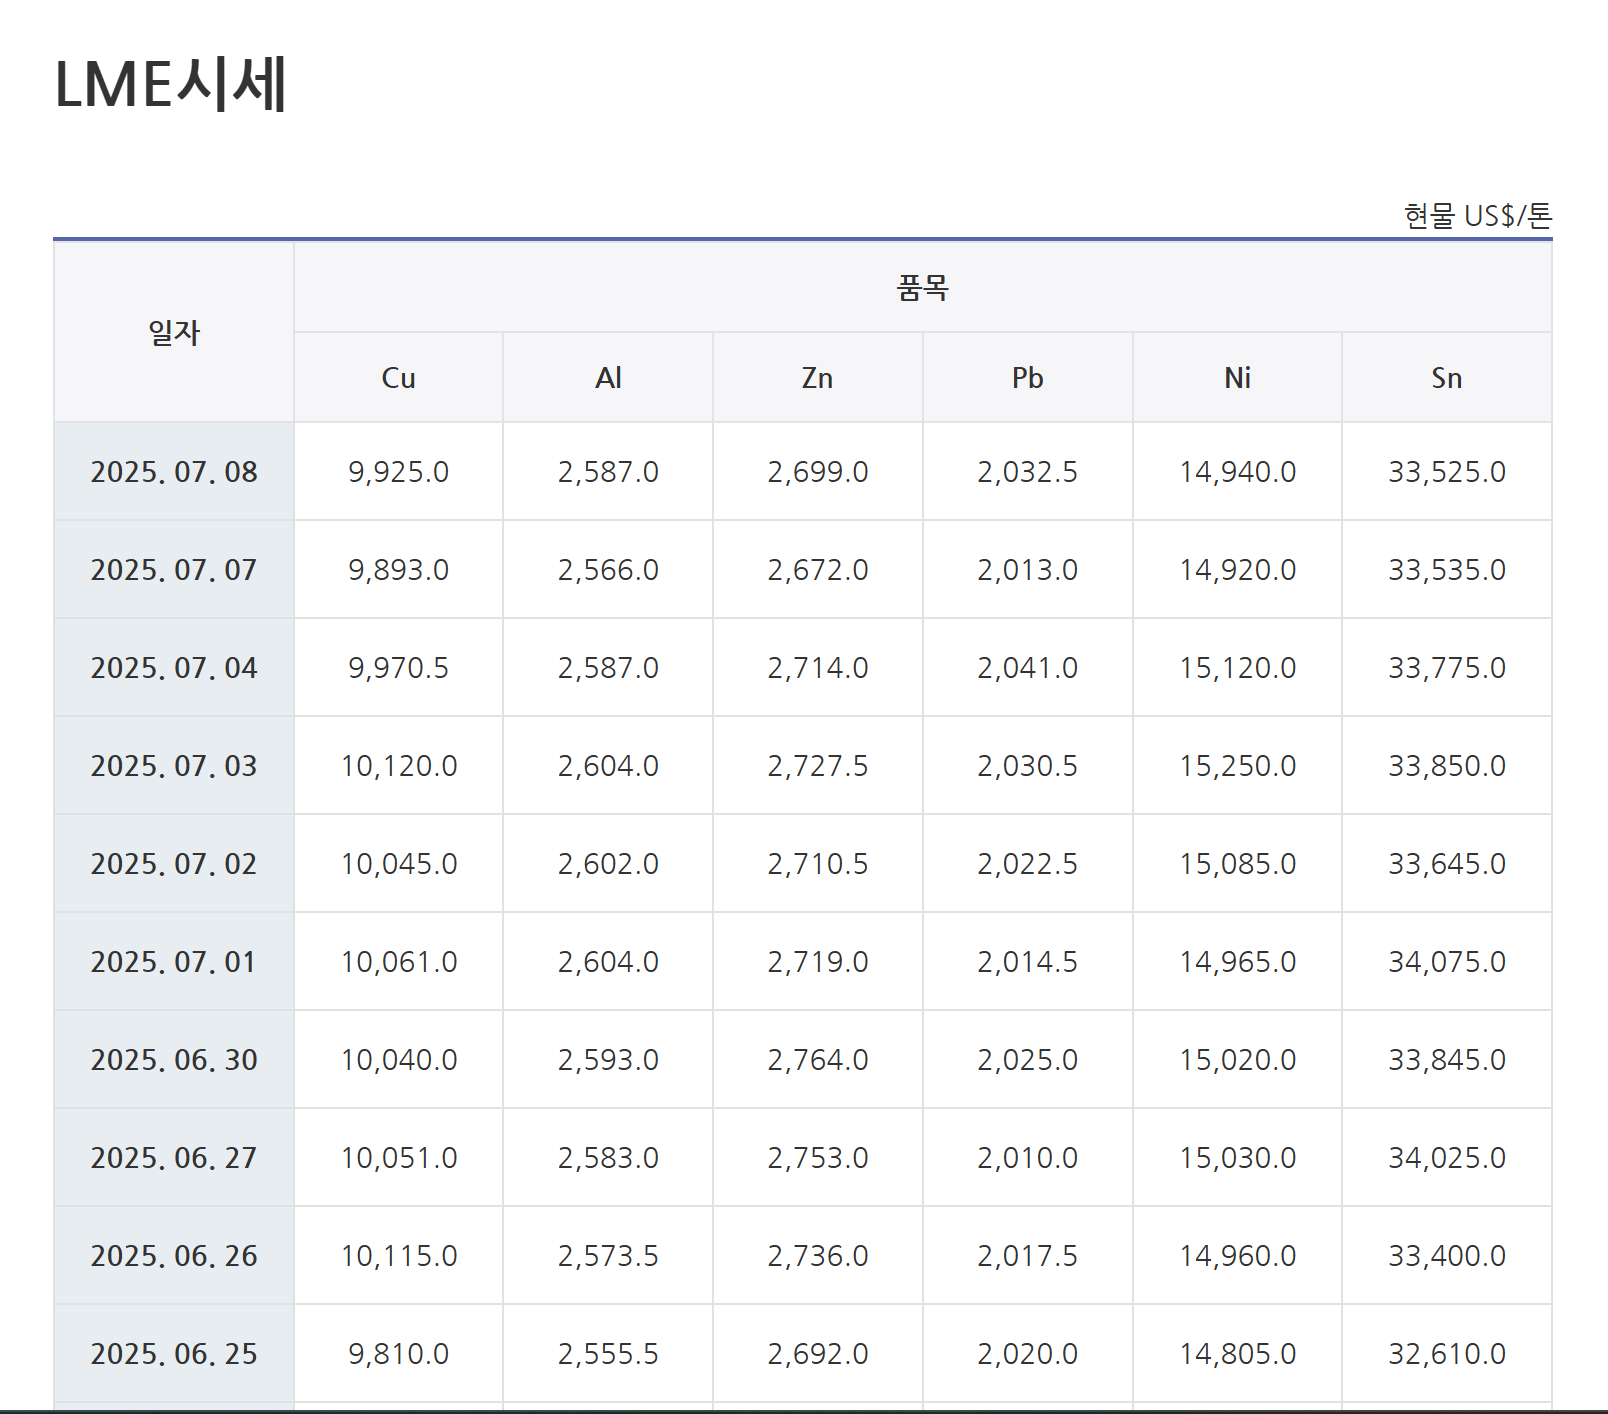Click the 일자 date column header
This screenshot has height=1414, width=1608.
pos(174,332)
